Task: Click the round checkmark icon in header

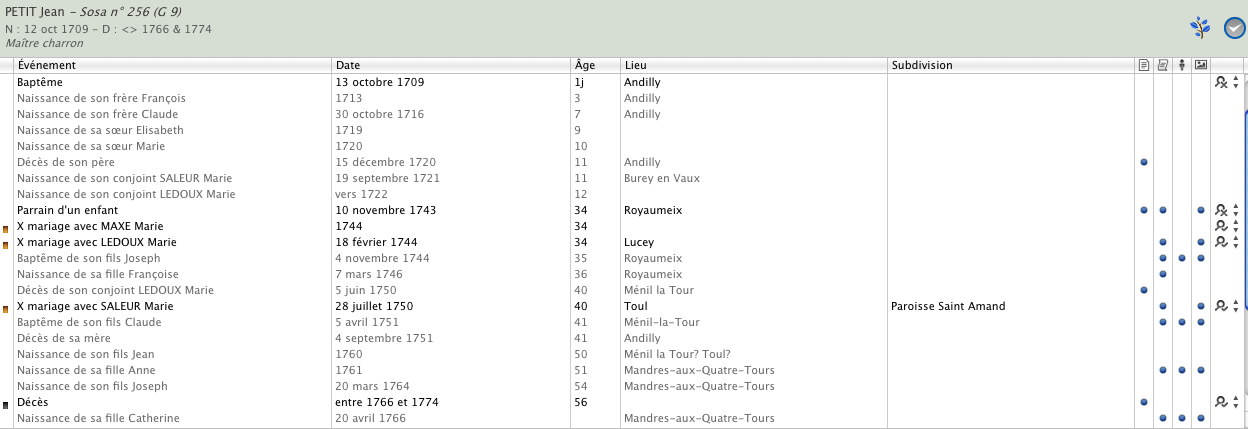Action: tap(1235, 28)
